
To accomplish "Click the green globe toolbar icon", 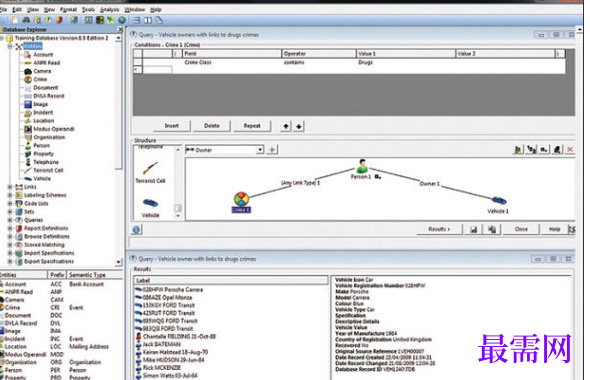I will (x=122, y=20).
